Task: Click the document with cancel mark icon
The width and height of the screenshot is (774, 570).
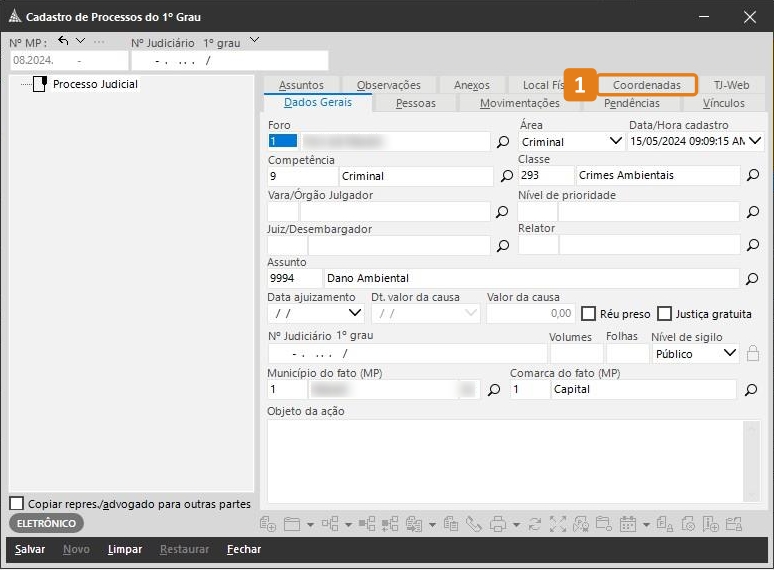Action: [x=688, y=524]
